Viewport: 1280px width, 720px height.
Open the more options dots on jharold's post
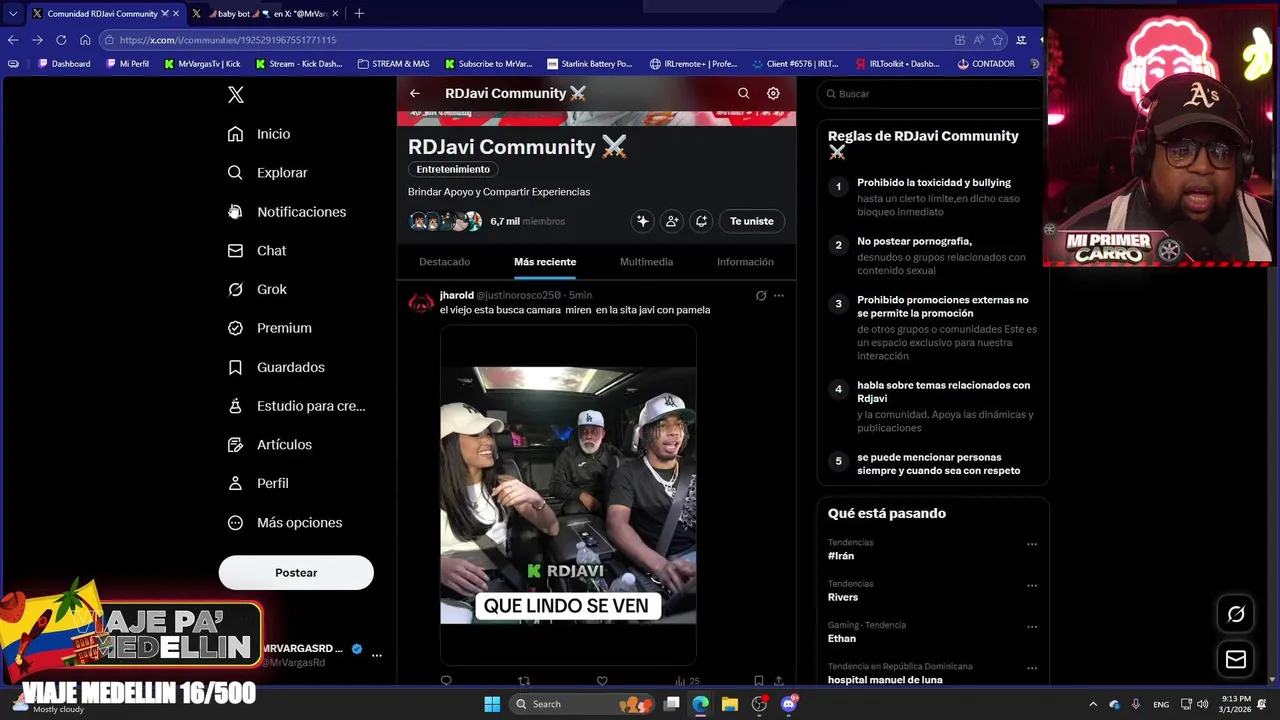[x=779, y=296]
